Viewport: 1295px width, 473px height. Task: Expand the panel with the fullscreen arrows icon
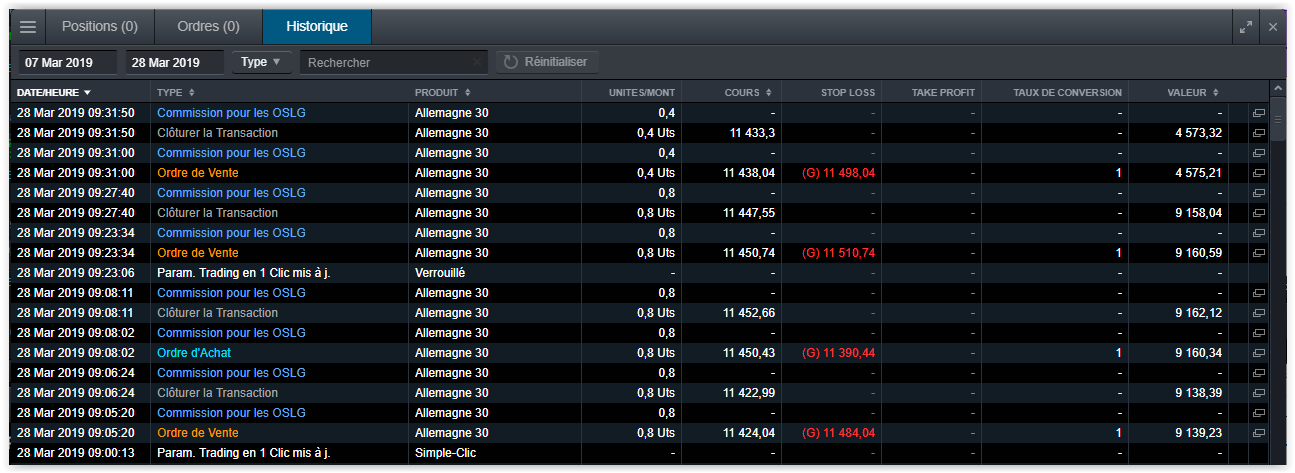tap(1245, 27)
